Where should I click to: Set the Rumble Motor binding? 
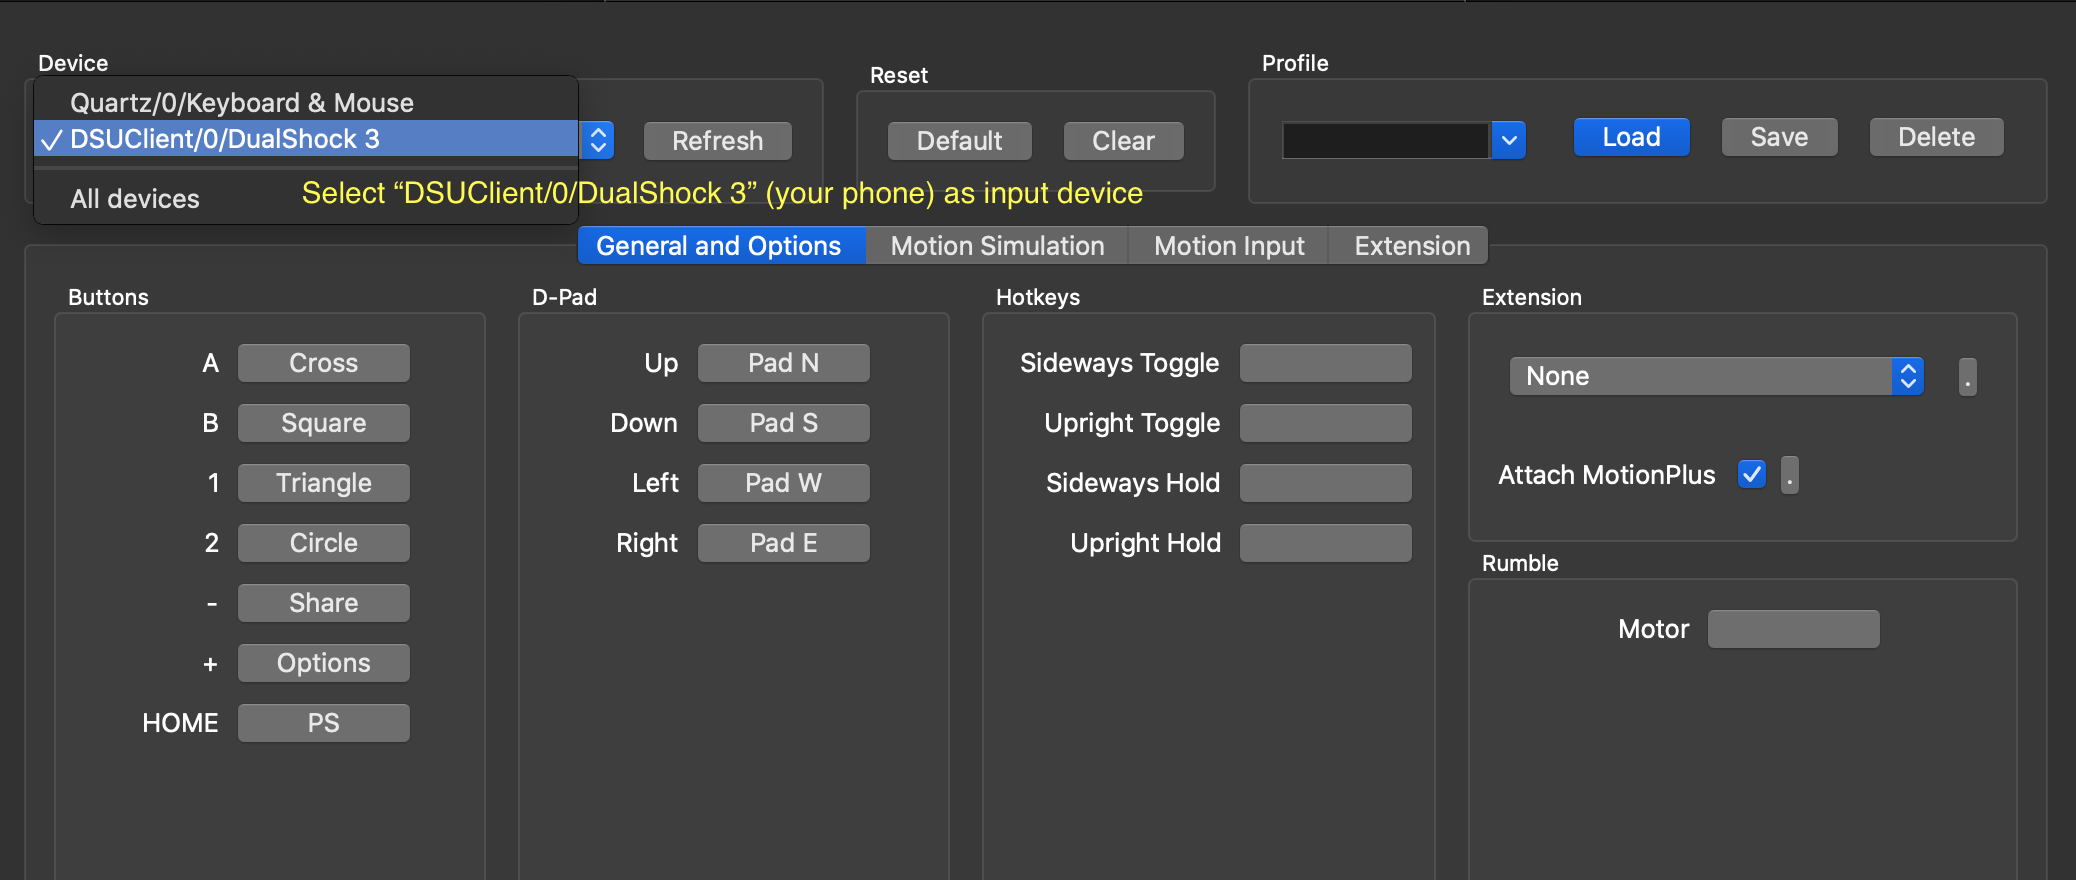[1794, 629]
